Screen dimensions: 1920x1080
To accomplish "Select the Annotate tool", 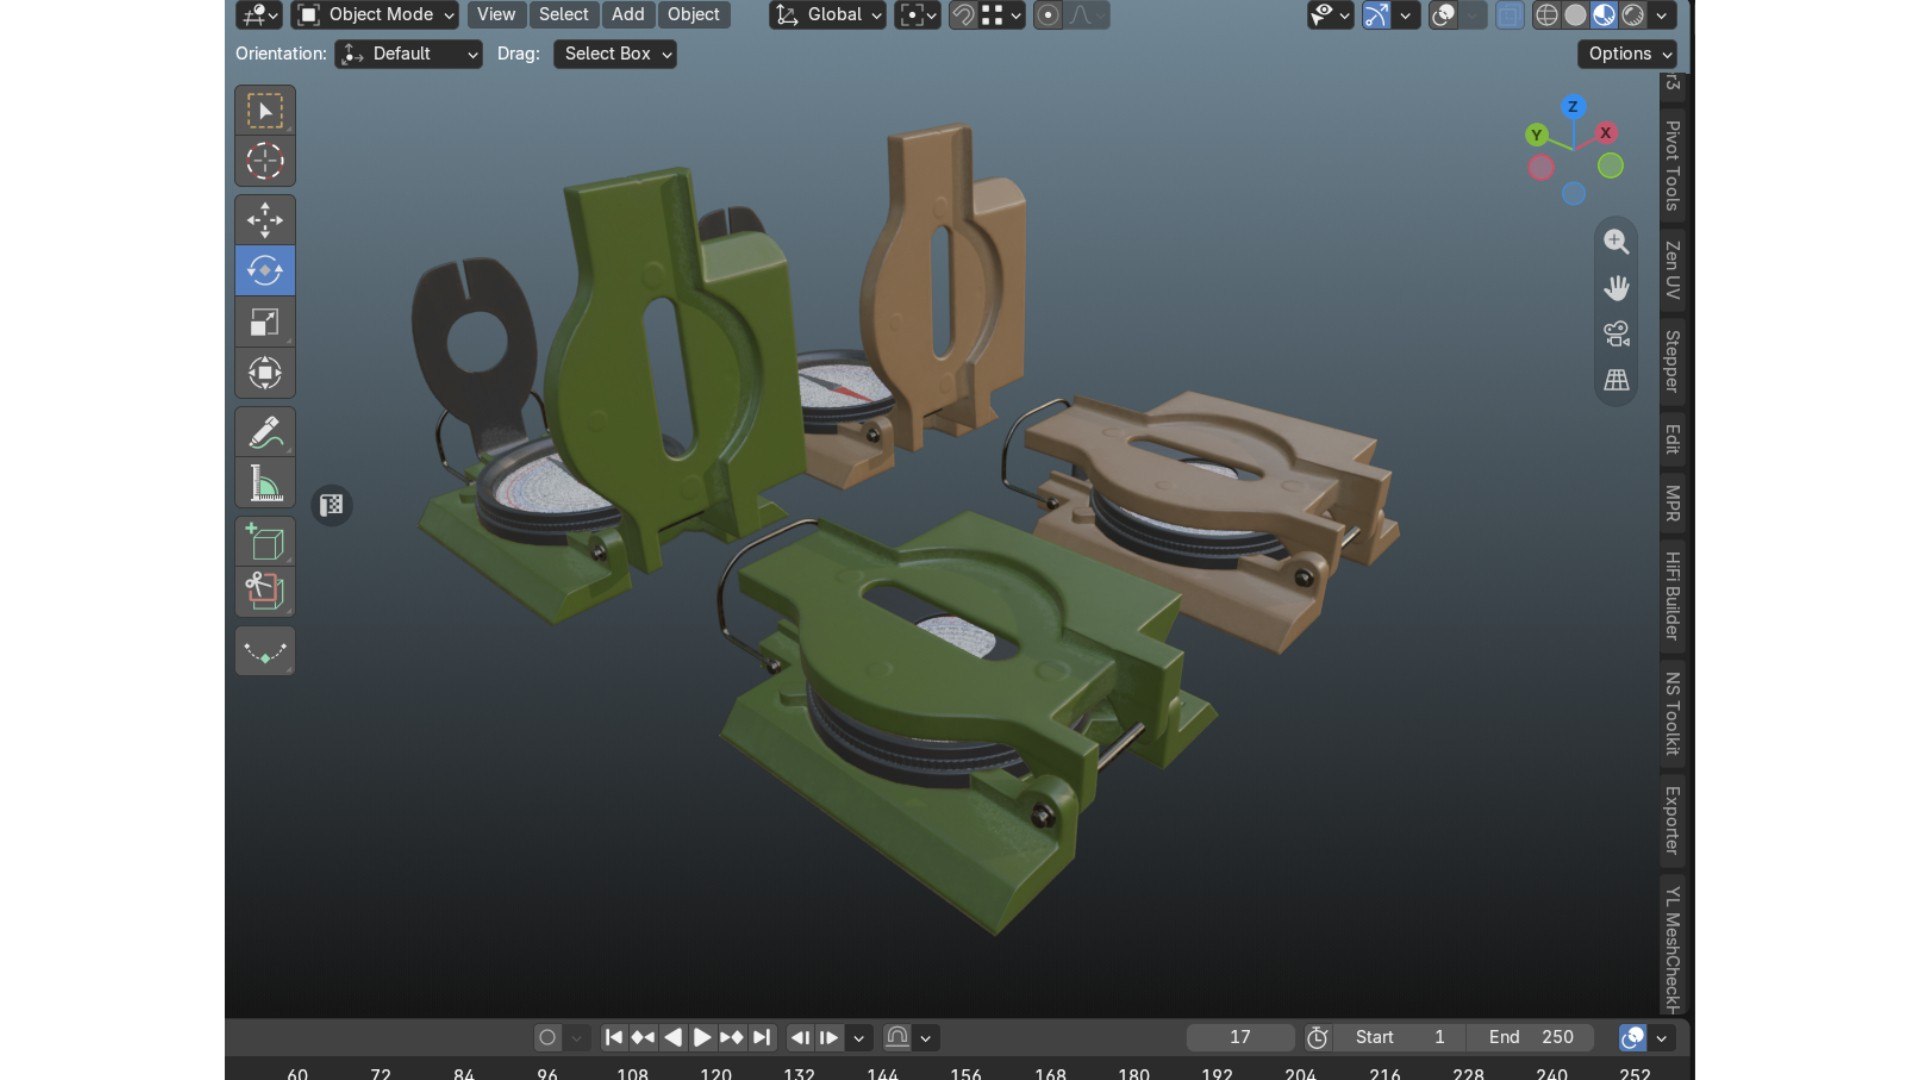I will click(265, 432).
